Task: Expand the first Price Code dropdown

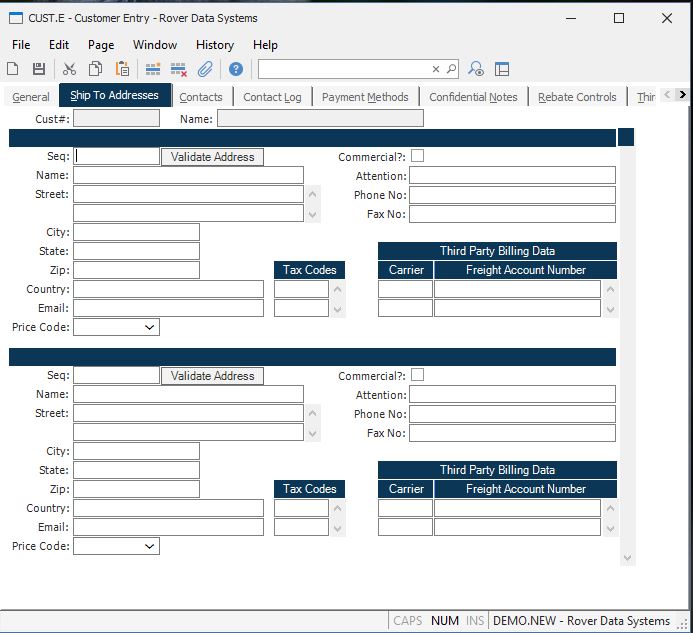Action: [150, 327]
